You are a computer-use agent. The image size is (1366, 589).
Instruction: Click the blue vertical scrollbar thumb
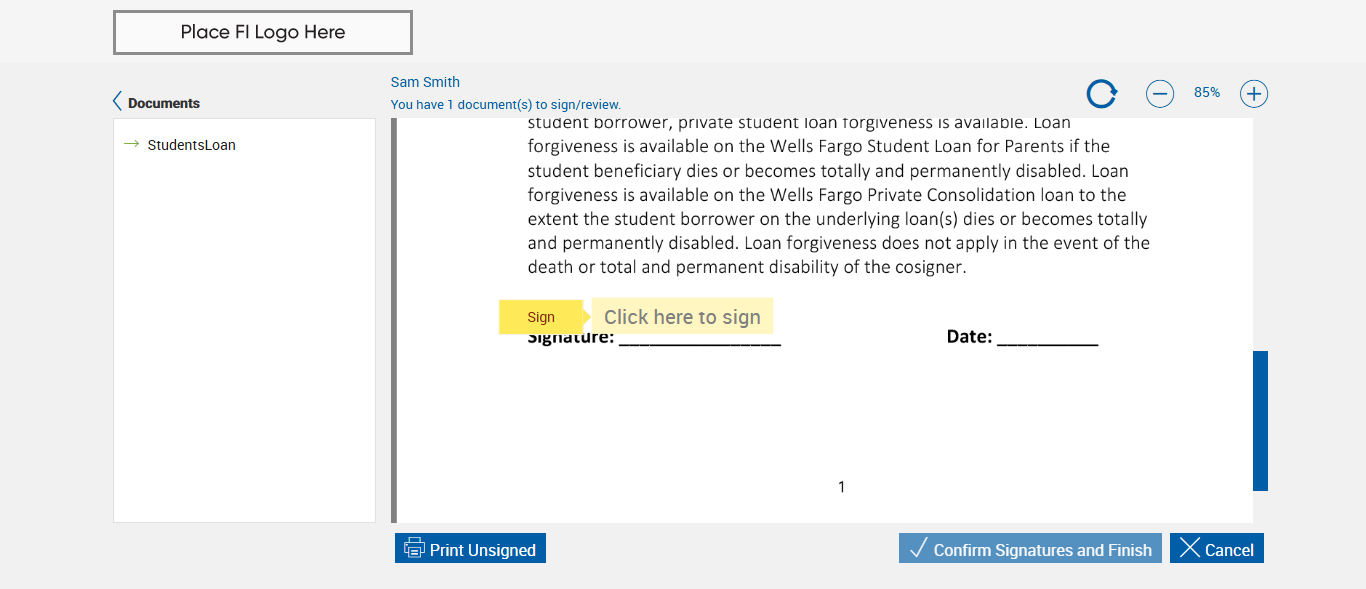(1260, 420)
